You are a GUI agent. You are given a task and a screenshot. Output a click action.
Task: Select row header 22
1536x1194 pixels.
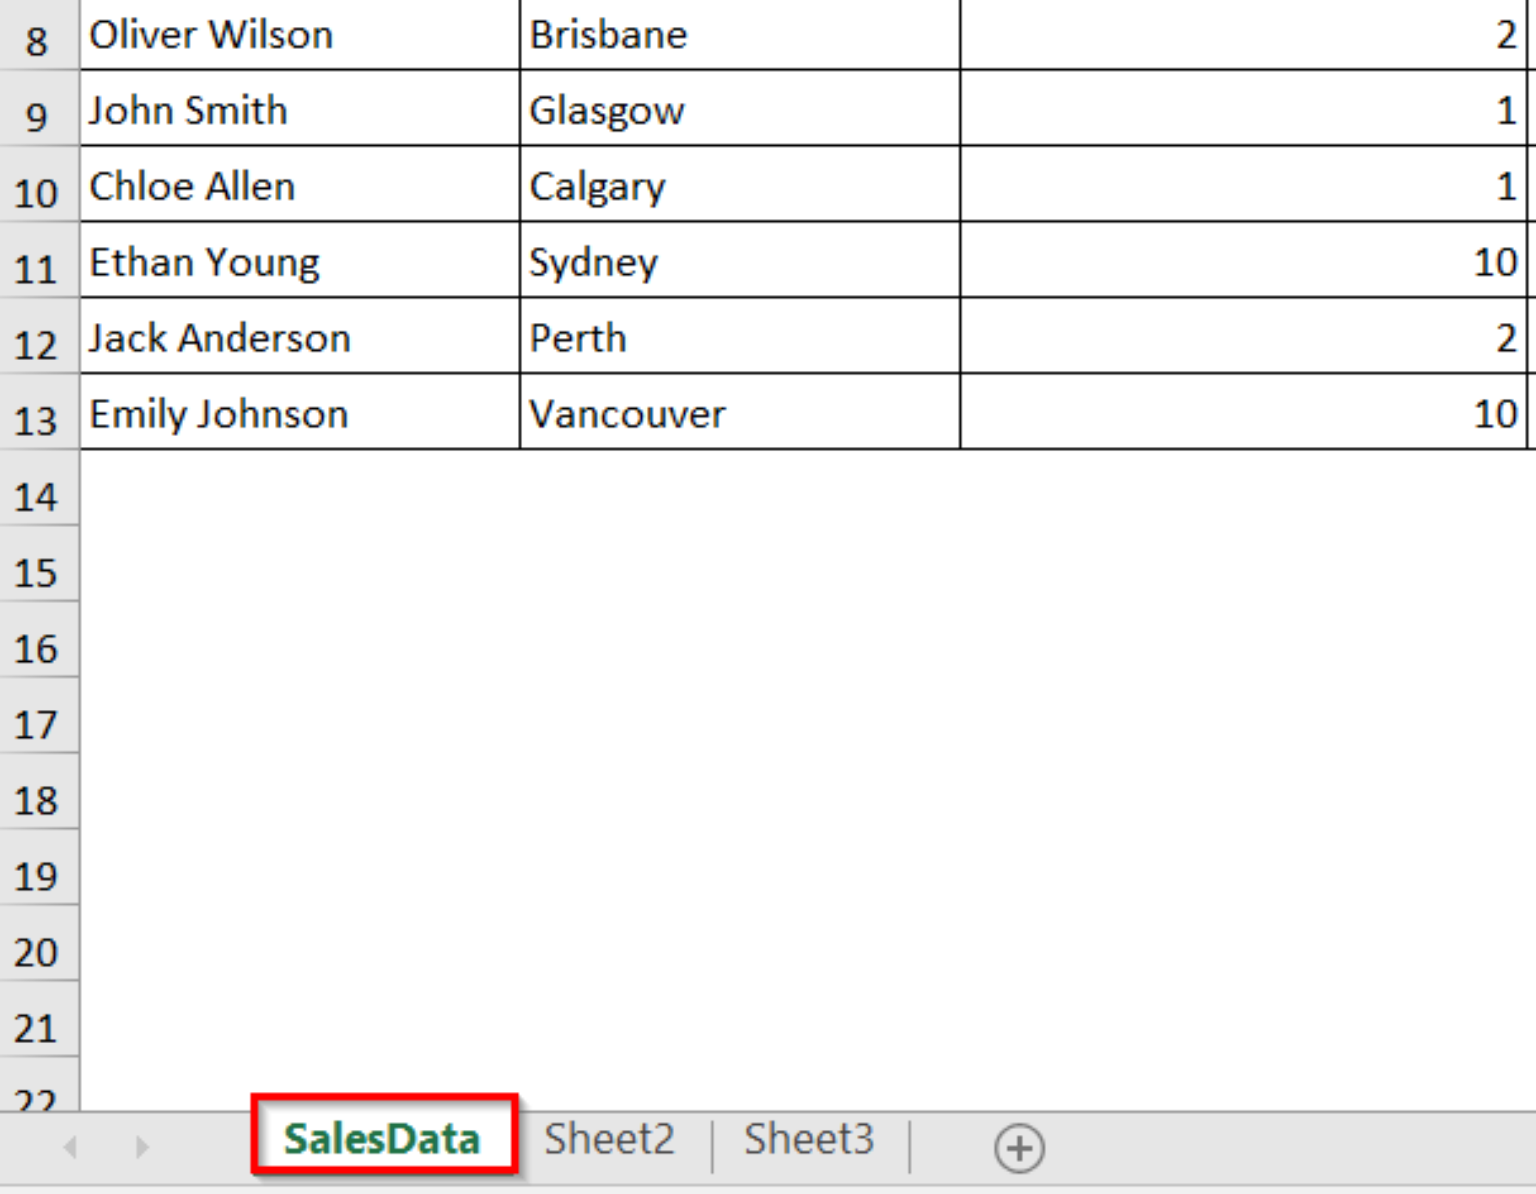38,1097
